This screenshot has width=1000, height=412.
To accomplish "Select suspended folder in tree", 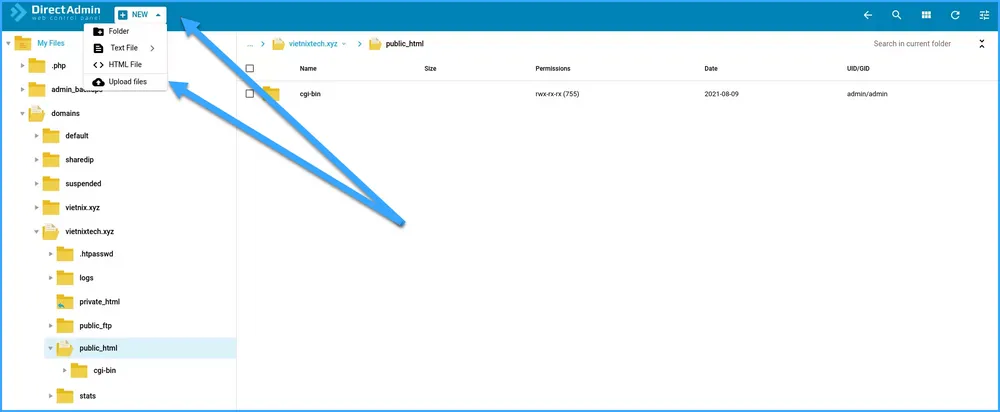I will (83, 184).
